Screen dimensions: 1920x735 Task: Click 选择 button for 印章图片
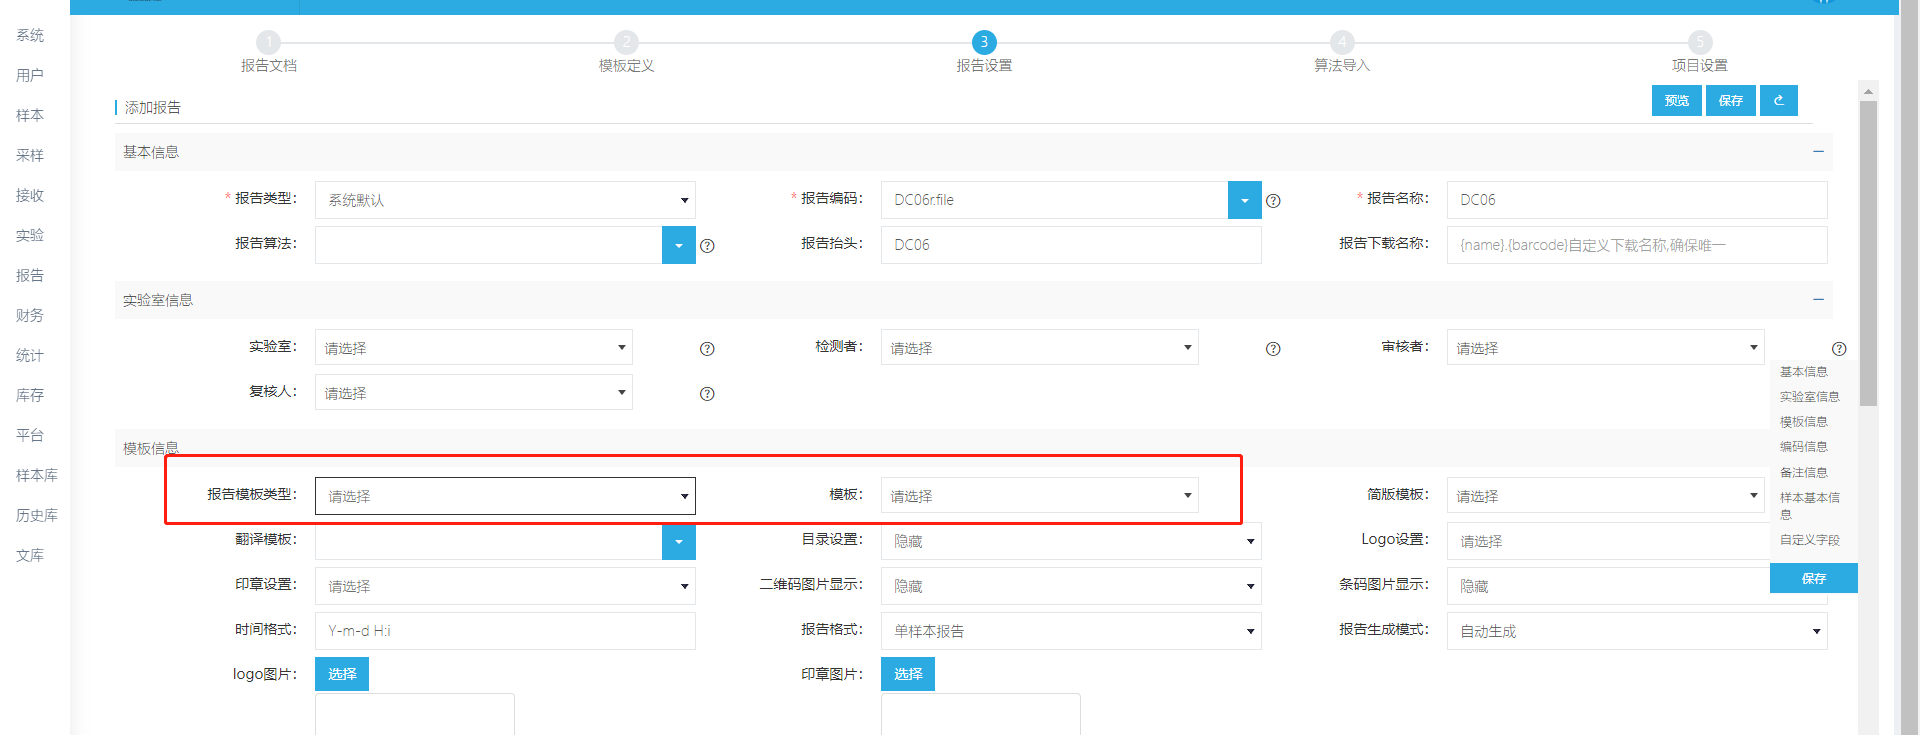[x=908, y=674]
